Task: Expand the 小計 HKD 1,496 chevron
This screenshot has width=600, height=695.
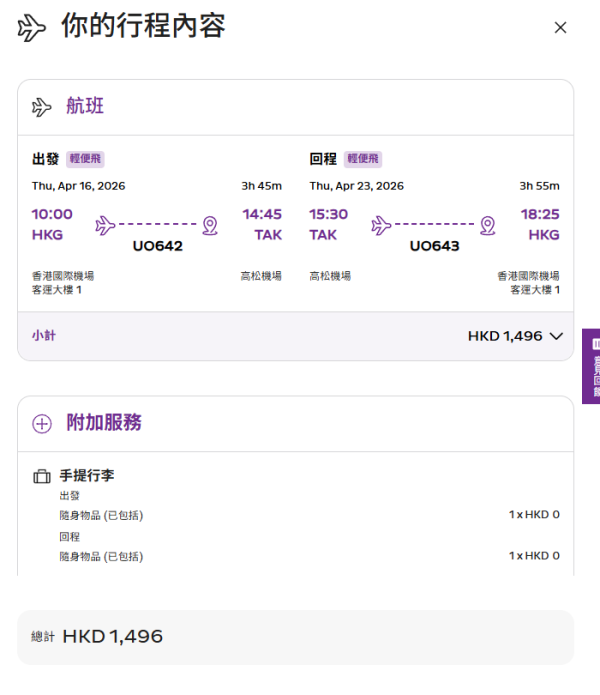Action: coord(556,336)
